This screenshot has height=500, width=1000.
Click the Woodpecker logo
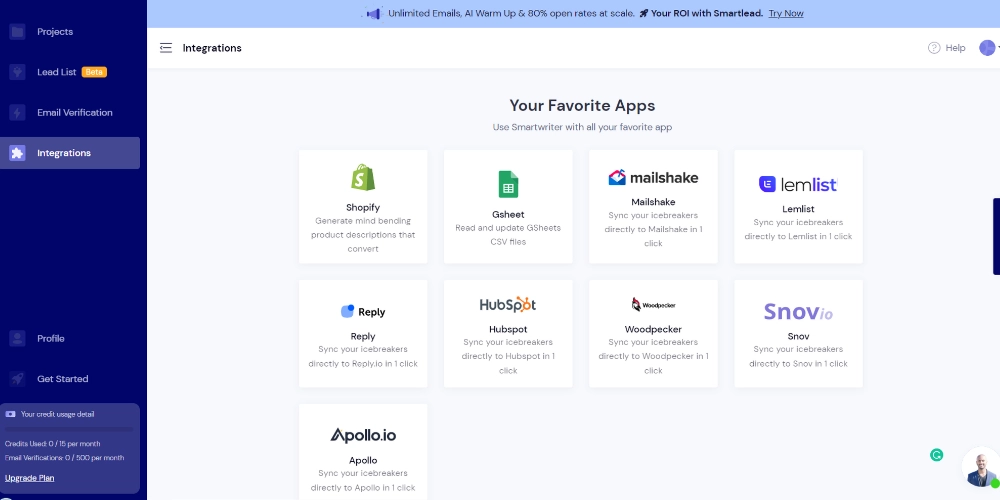click(653, 304)
